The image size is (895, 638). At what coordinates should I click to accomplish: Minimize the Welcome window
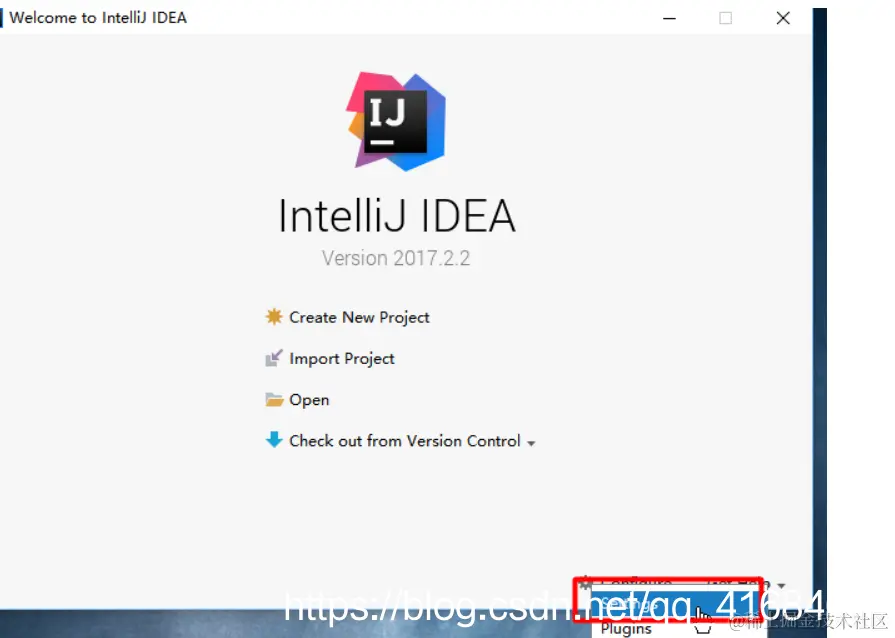click(669, 18)
